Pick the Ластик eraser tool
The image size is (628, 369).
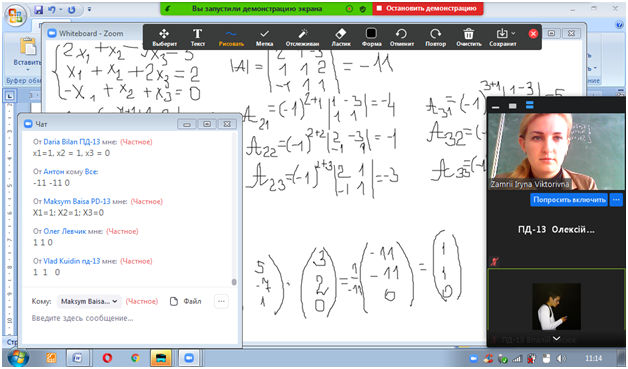pos(341,37)
